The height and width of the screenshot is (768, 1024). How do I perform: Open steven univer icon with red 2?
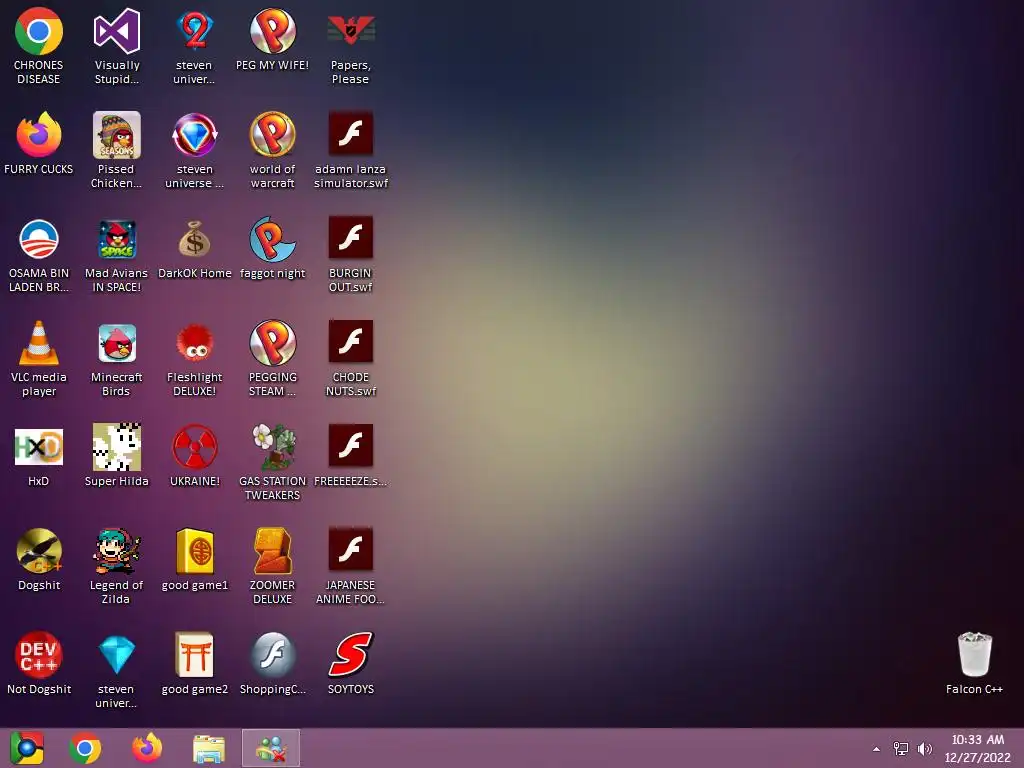pyautogui.click(x=195, y=46)
